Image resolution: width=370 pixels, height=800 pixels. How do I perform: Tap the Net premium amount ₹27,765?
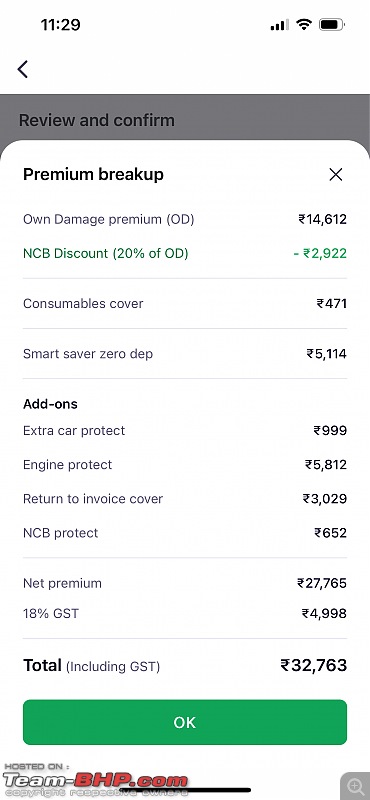322,583
